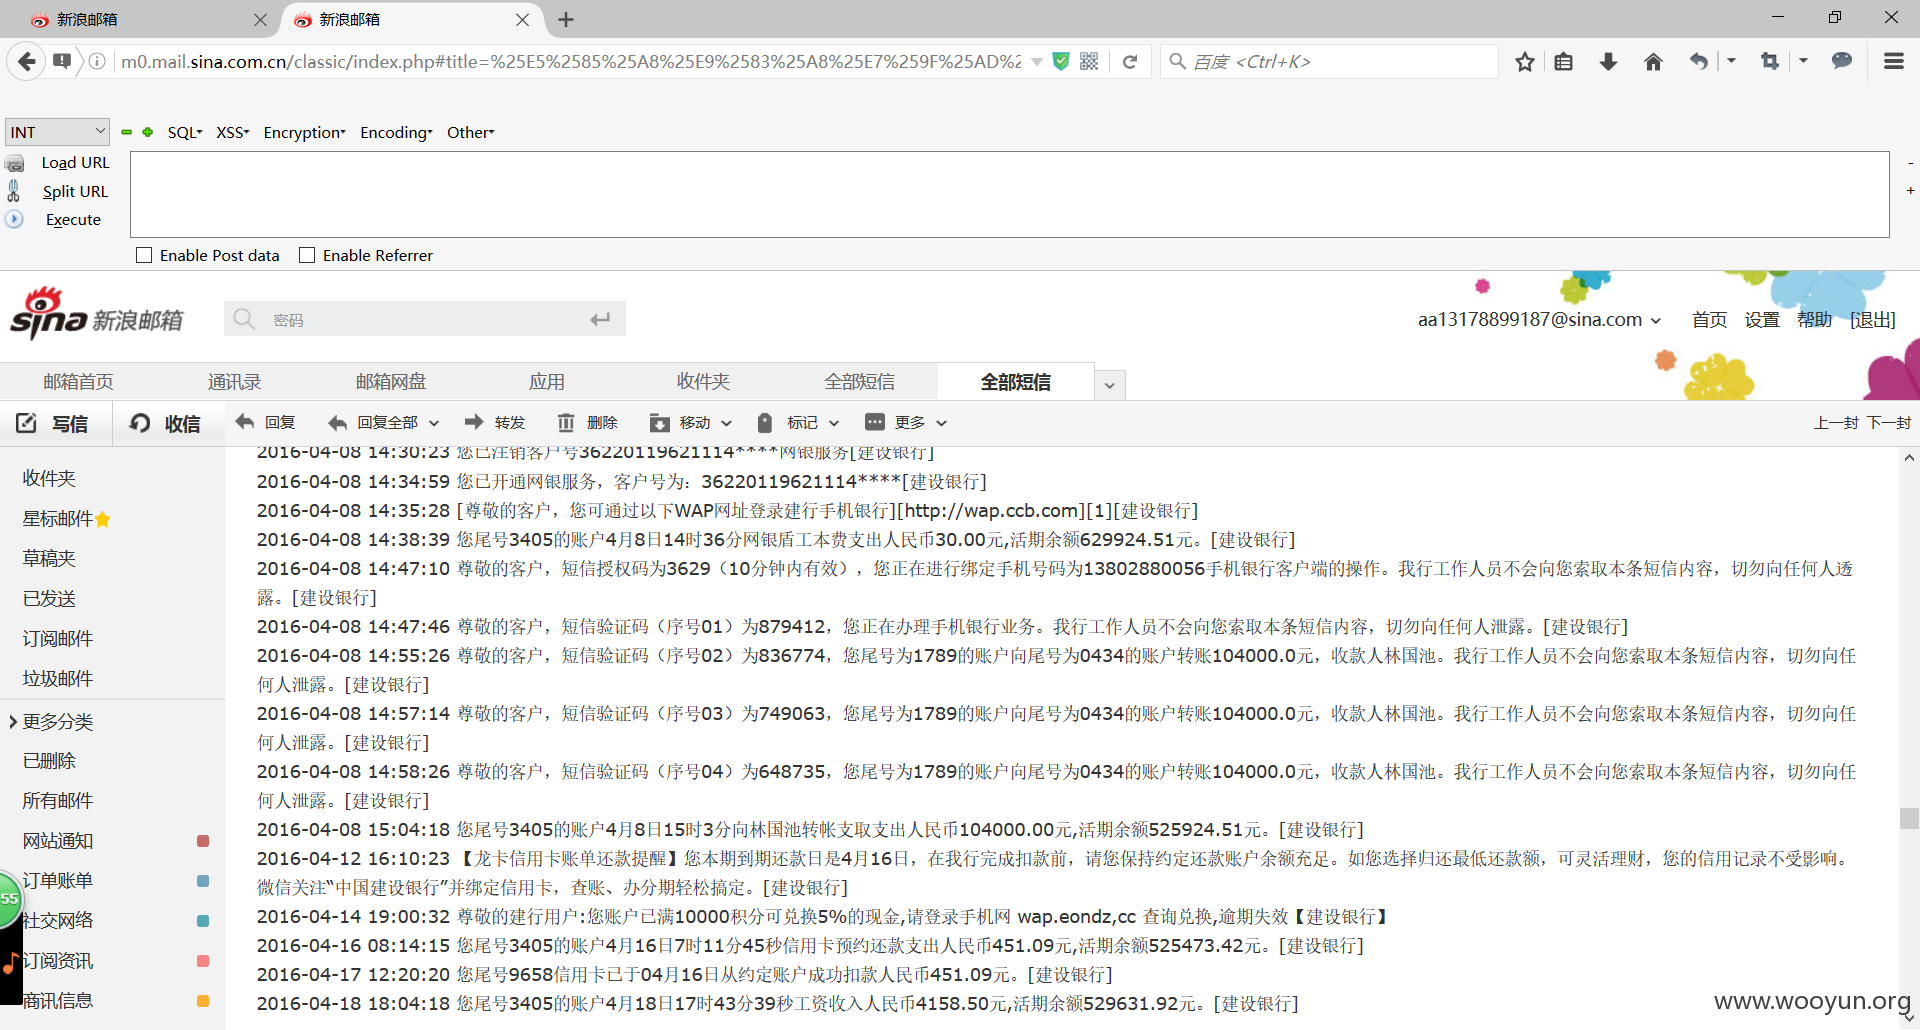
Task: Switch to 邮箱网盘 tab
Action: (x=391, y=382)
